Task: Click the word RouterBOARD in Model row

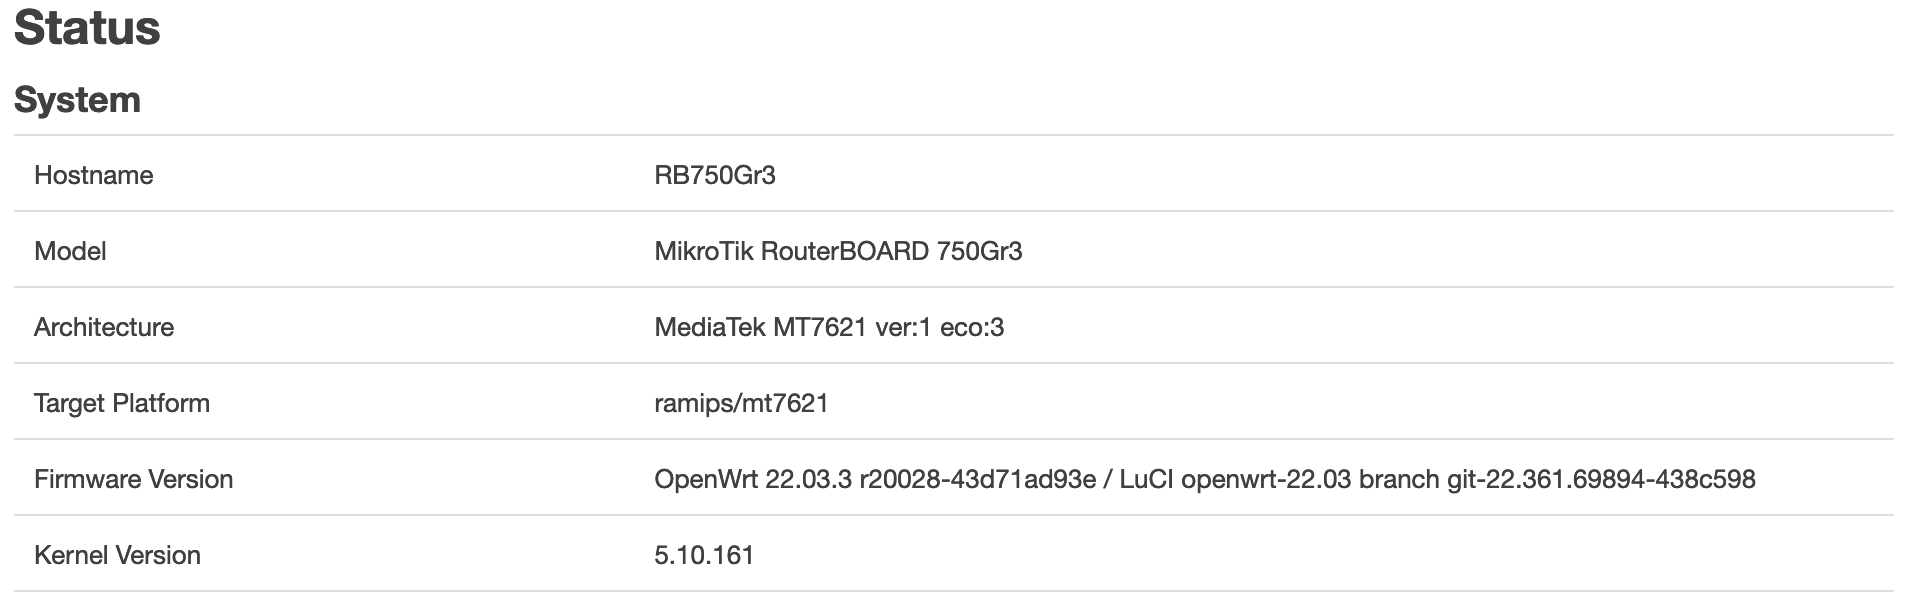Action: pos(845,251)
